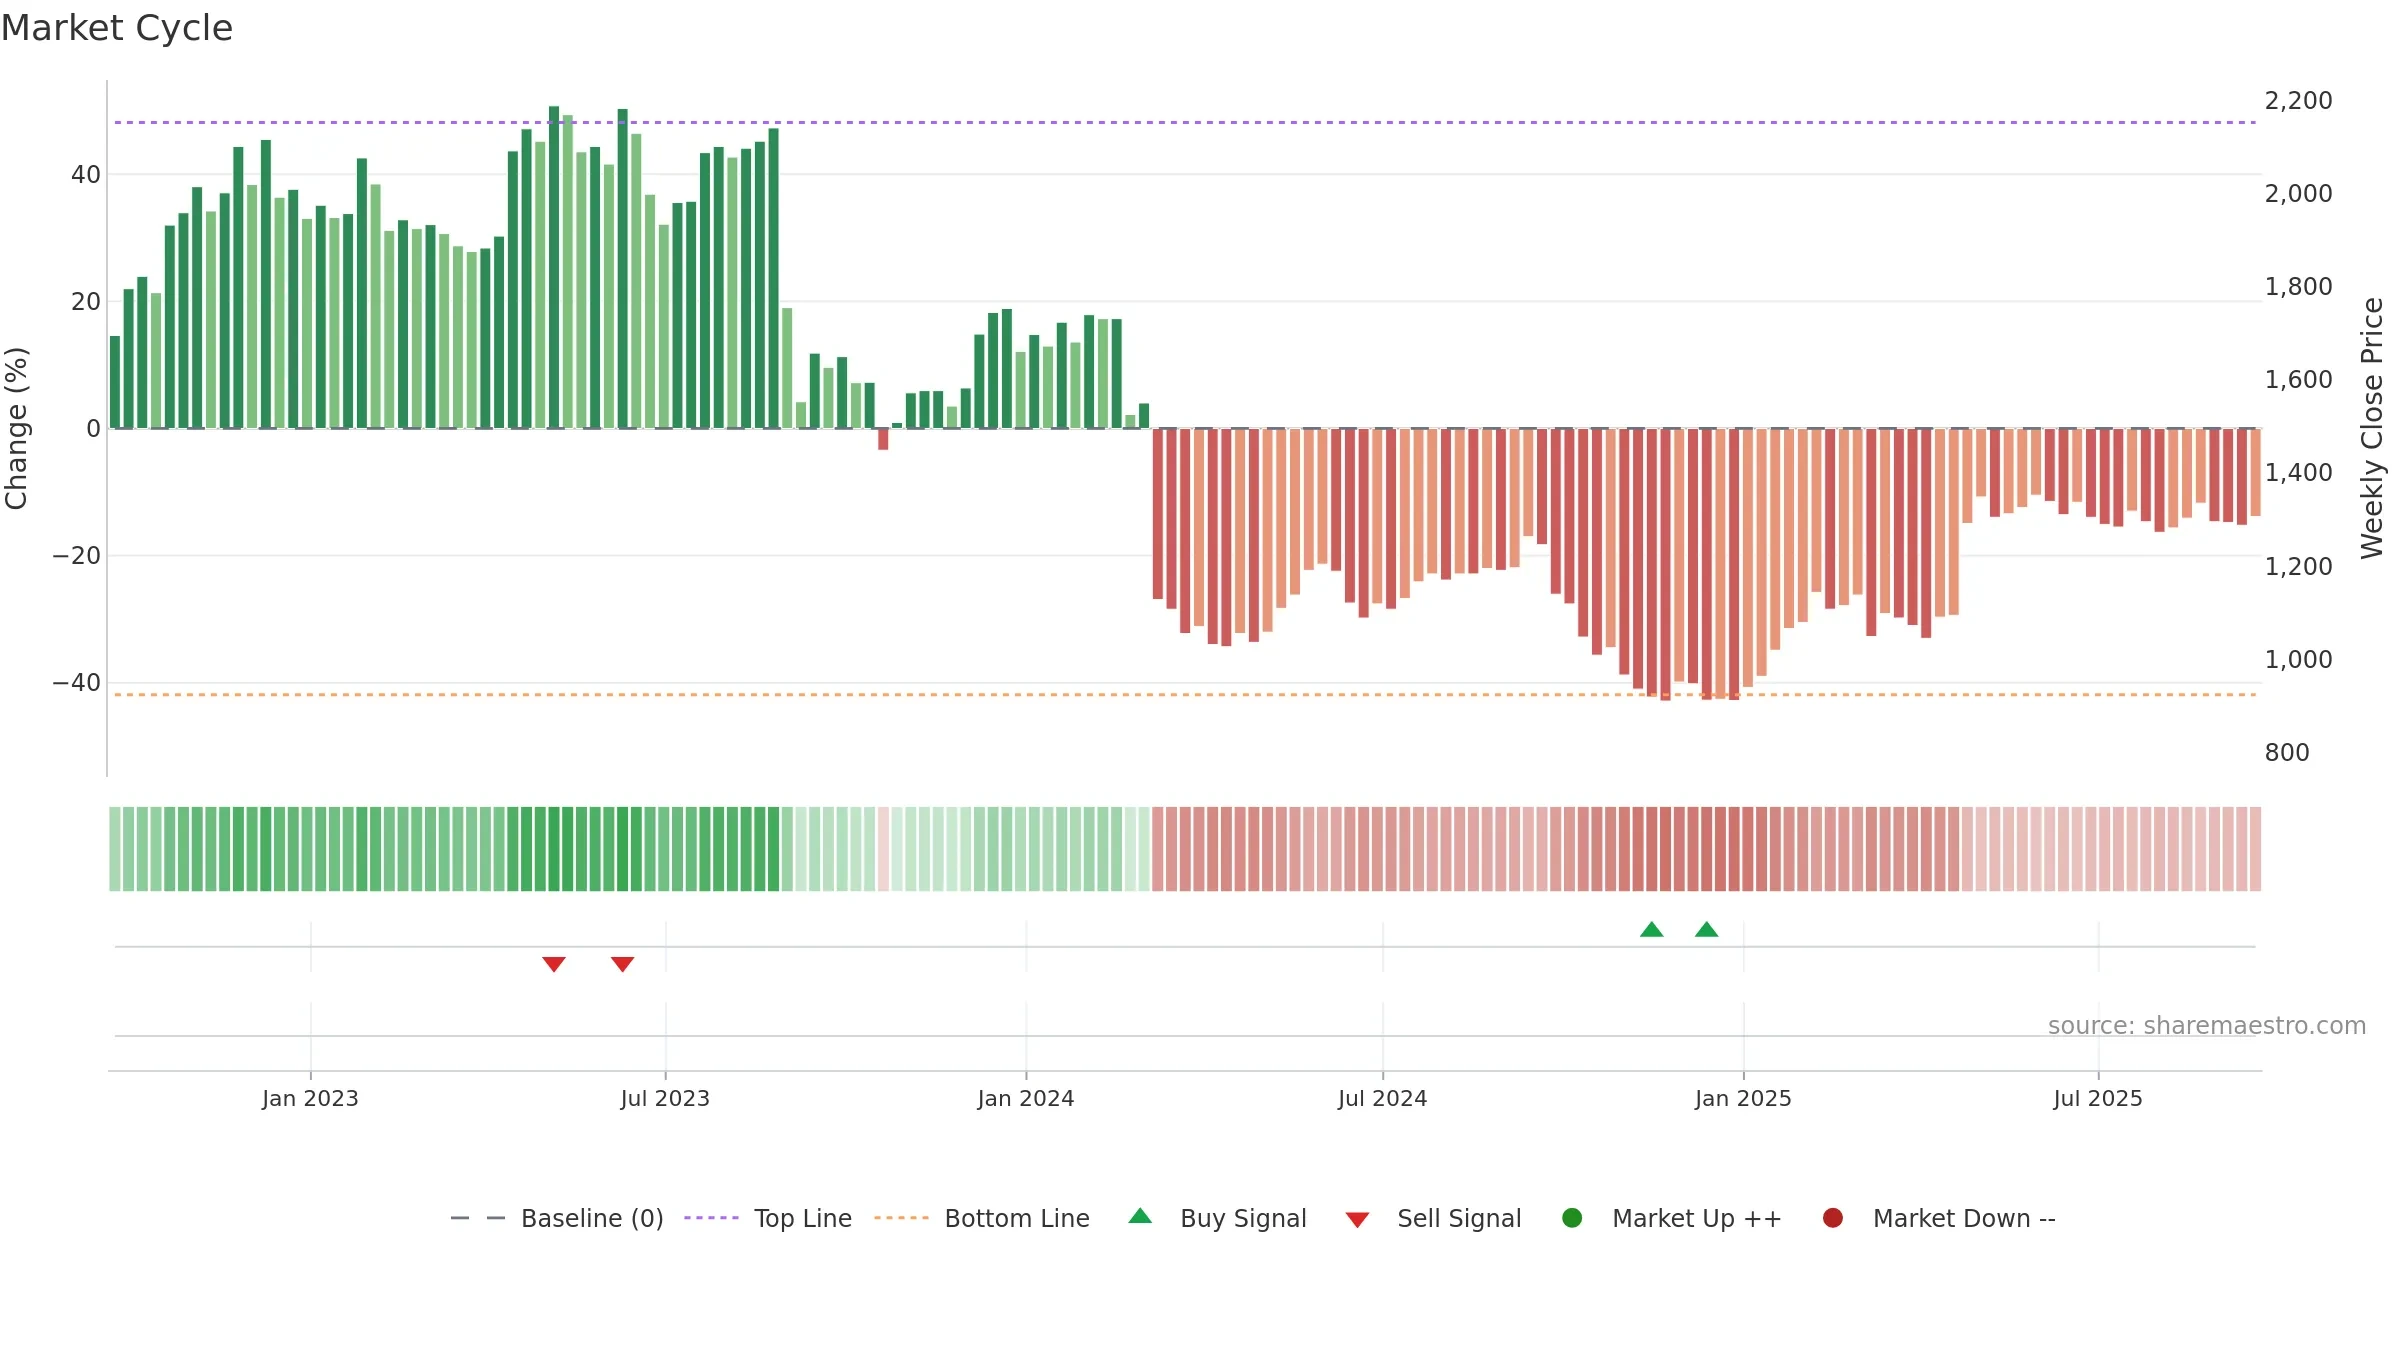Click the Market Cycle chart title
Image resolution: width=2400 pixels, height=1350 pixels.
click(117, 28)
